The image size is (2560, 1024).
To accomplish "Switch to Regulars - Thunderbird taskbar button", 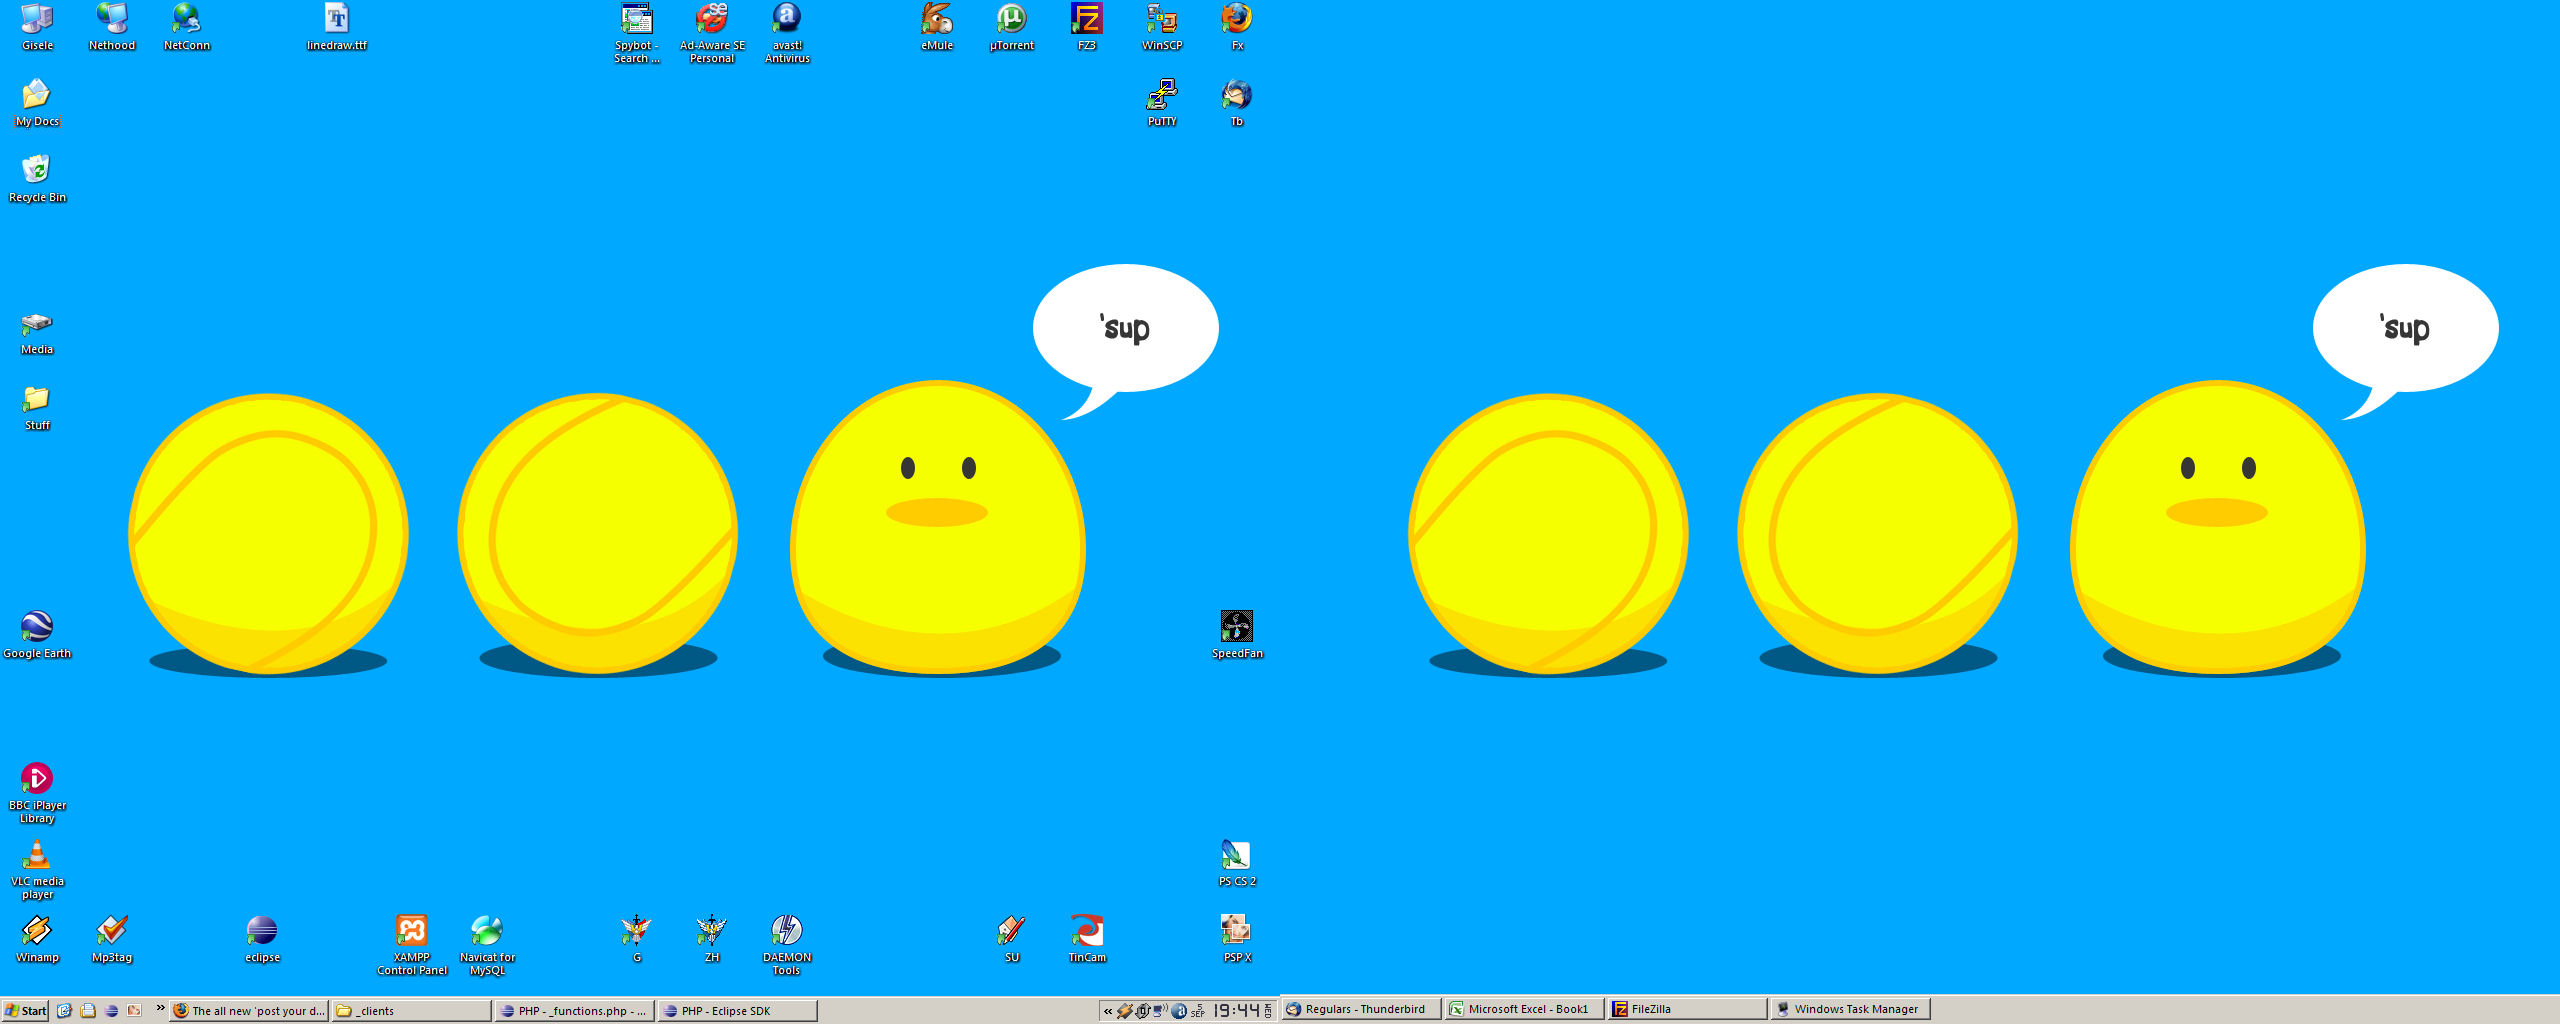I will click(x=1362, y=1009).
